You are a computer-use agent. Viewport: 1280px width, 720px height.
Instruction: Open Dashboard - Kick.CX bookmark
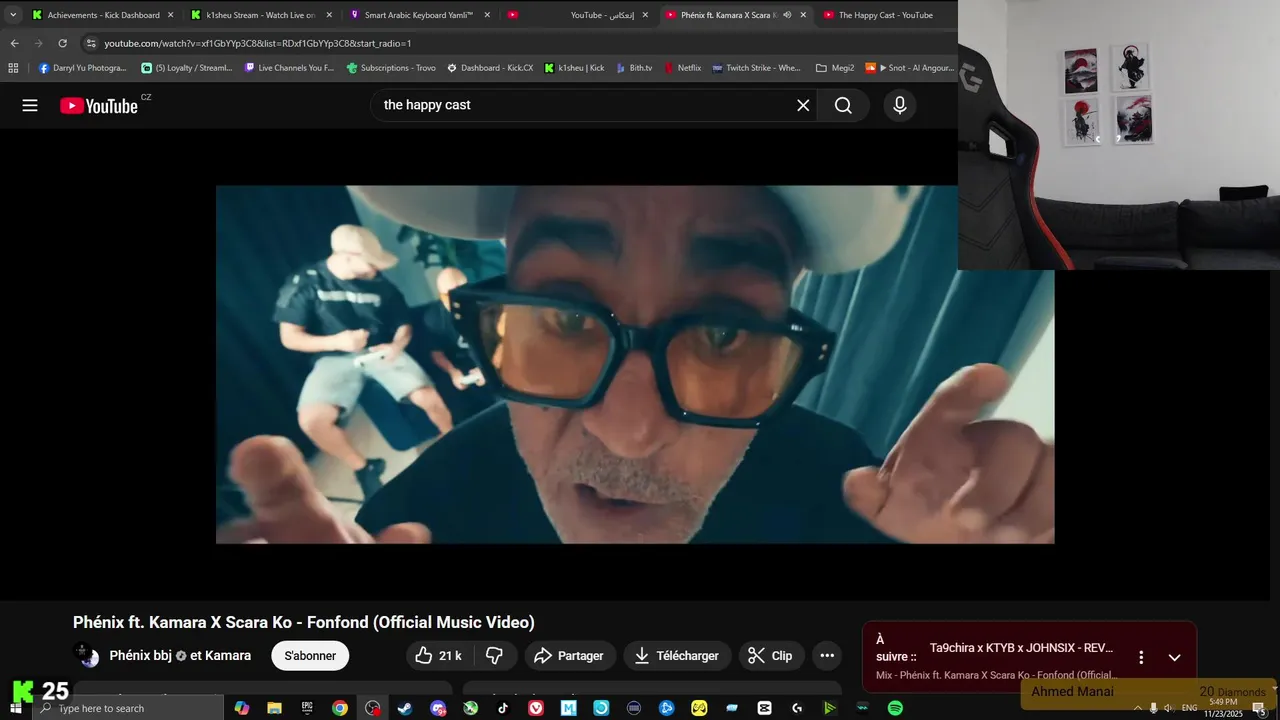pos(490,68)
